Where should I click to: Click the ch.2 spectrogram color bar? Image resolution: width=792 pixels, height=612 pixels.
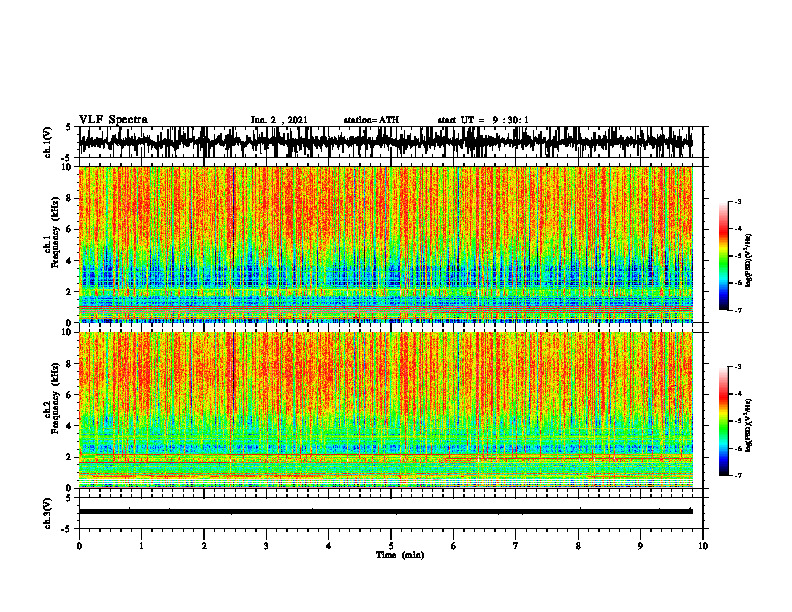(724, 421)
